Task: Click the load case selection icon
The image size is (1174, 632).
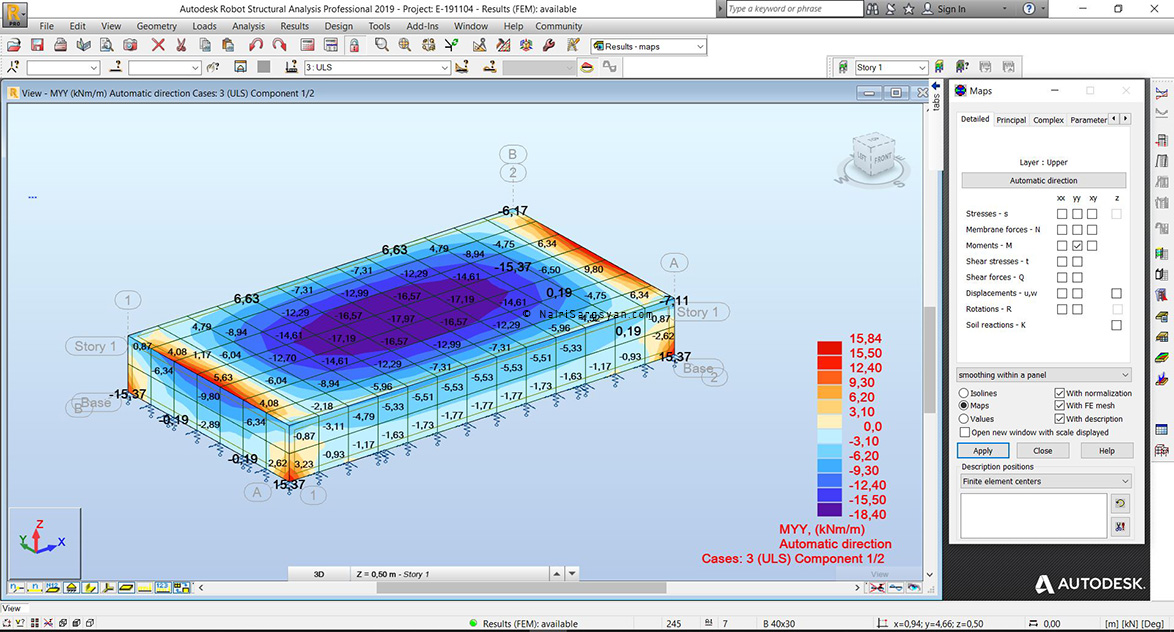Action: tap(291, 67)
